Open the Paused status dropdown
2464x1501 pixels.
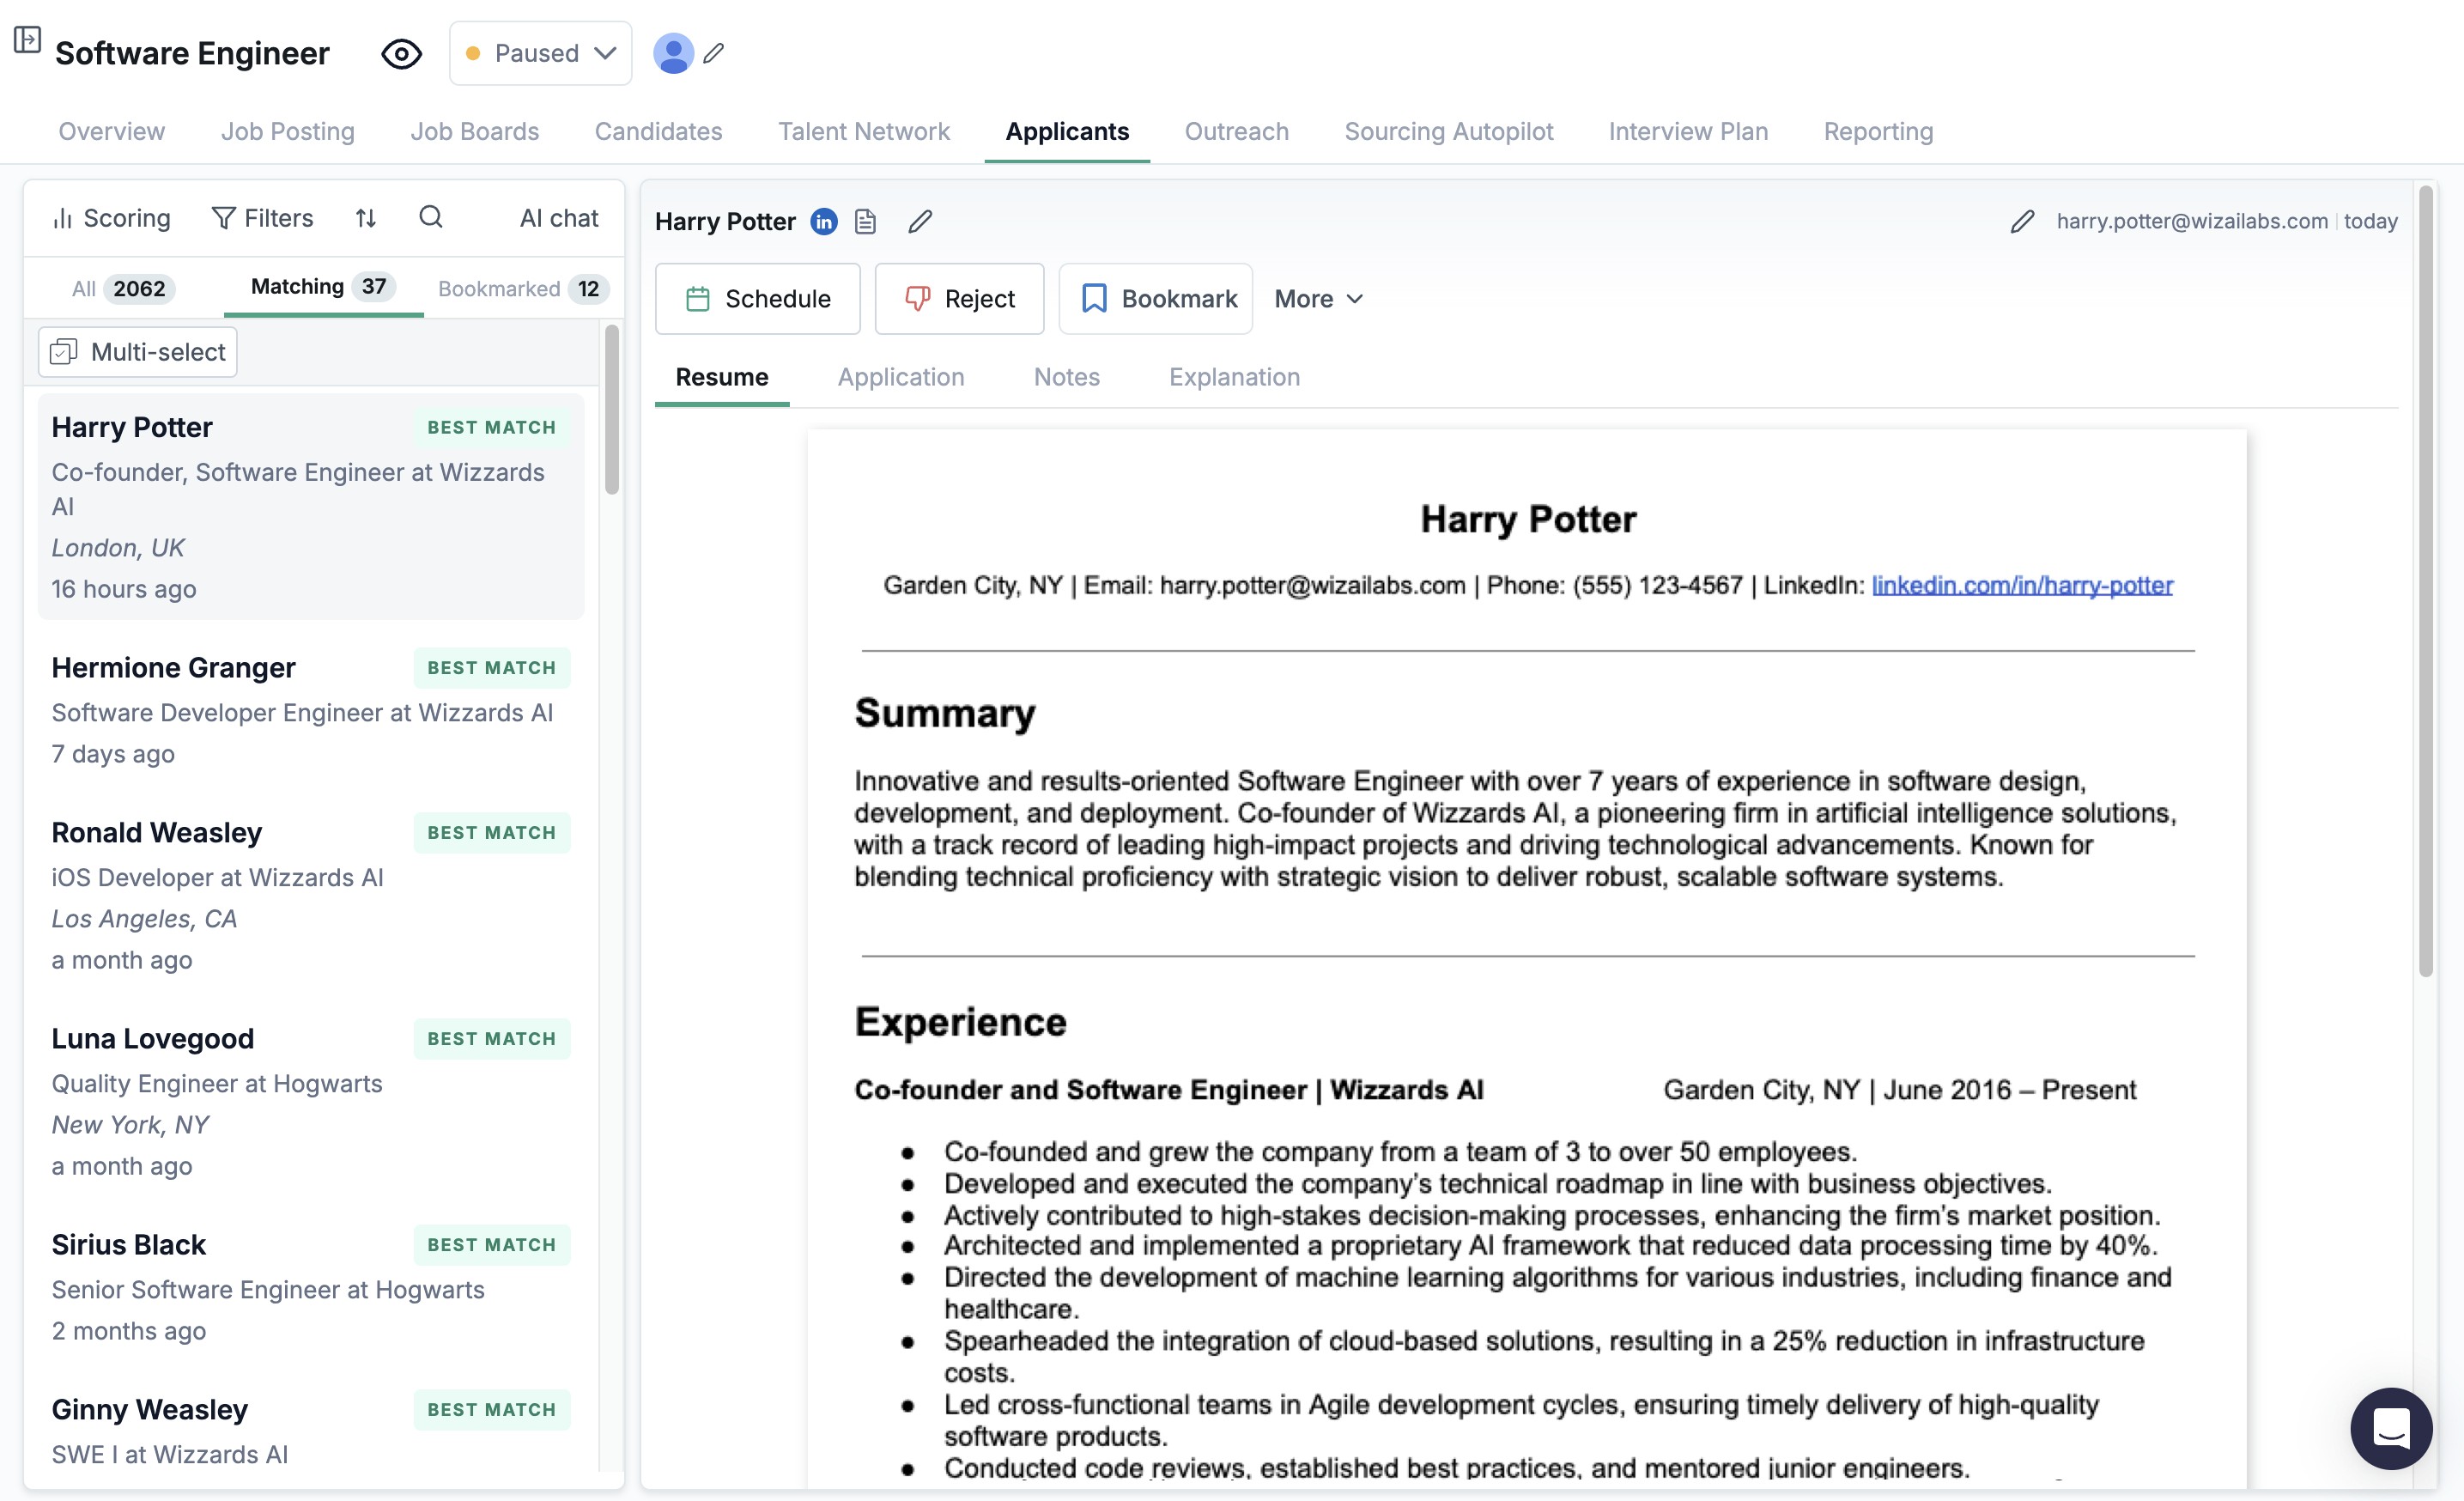(540, 53)
